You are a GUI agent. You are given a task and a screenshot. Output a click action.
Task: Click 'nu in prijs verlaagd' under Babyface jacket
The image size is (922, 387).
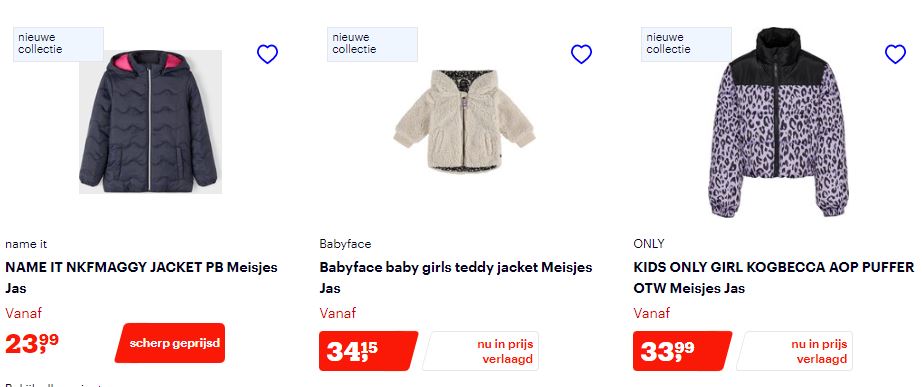tap(480, 351)
